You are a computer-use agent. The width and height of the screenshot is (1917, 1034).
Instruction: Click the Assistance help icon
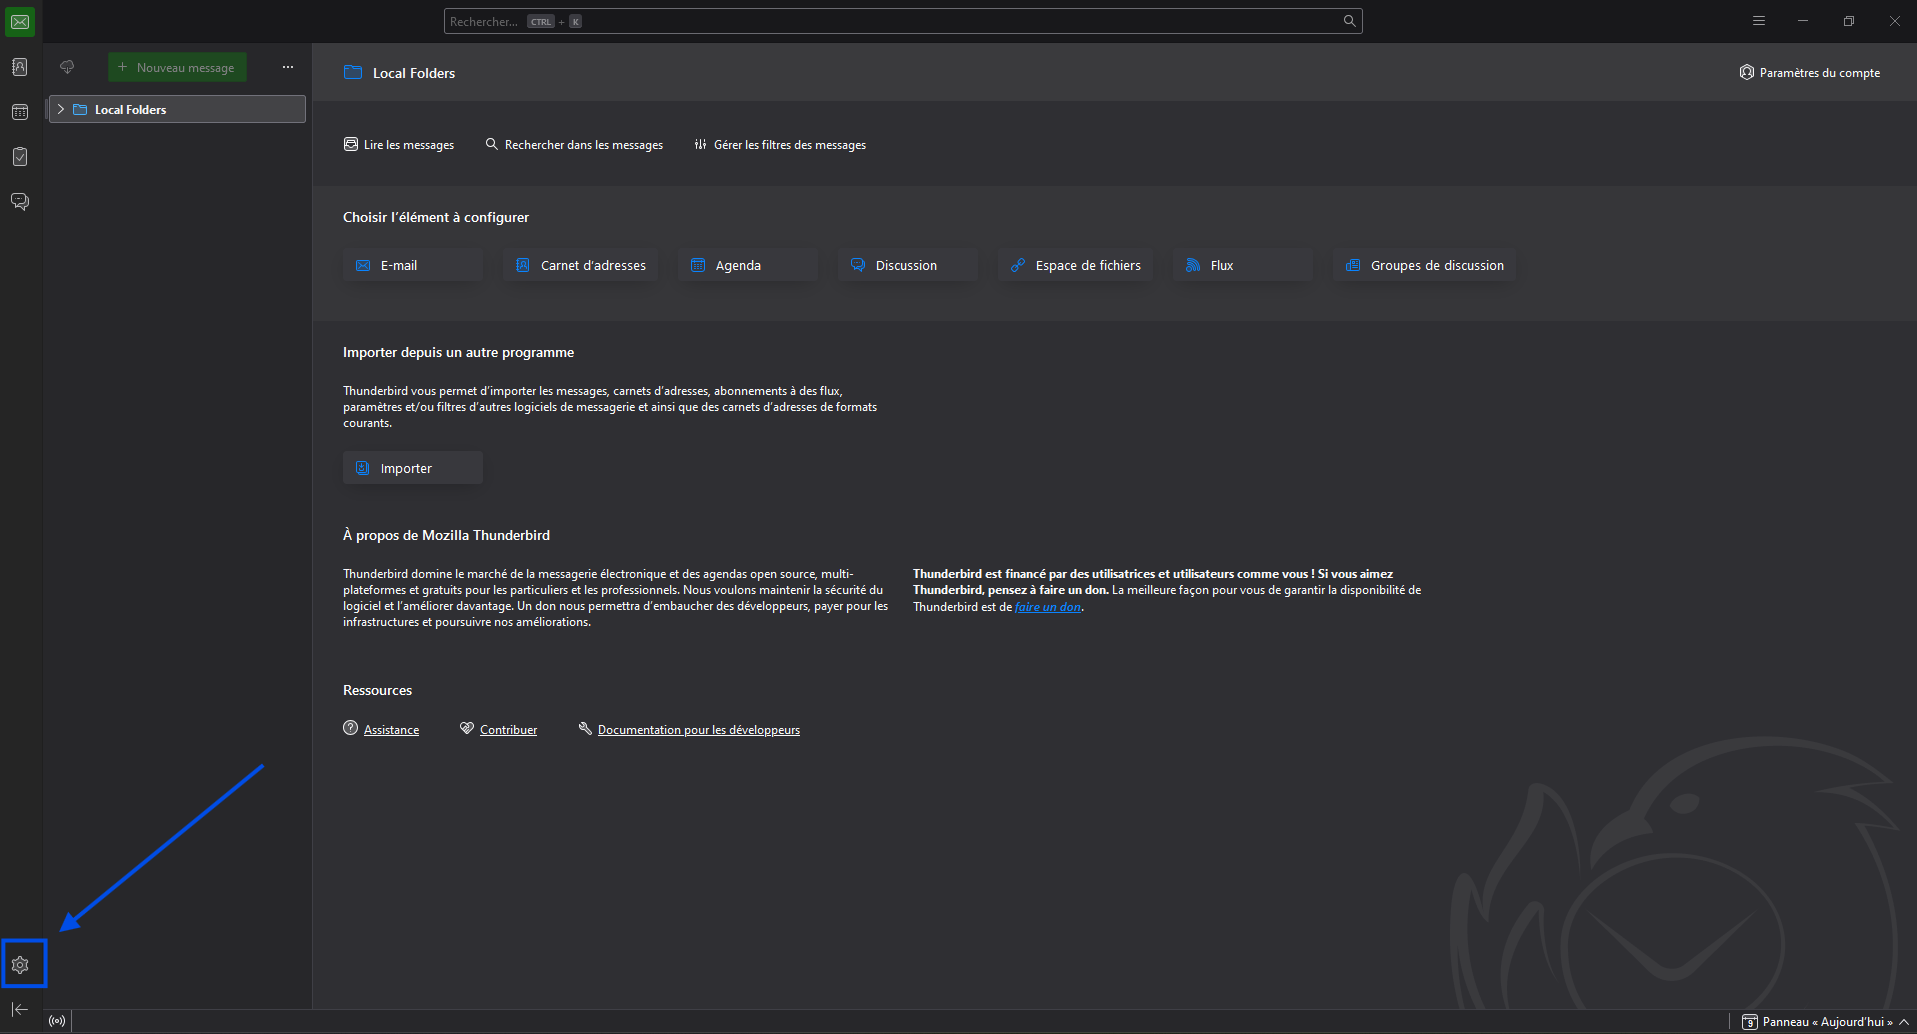pyautogui.click(x=350, y=728)
